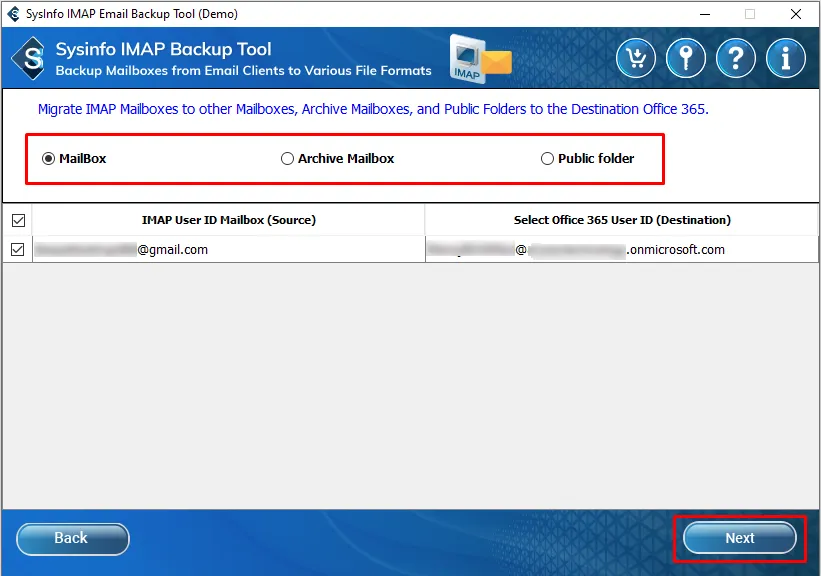Click the IMAP envelope icon in header
Viewport: 821px width, 576px height.
(480, 59)
